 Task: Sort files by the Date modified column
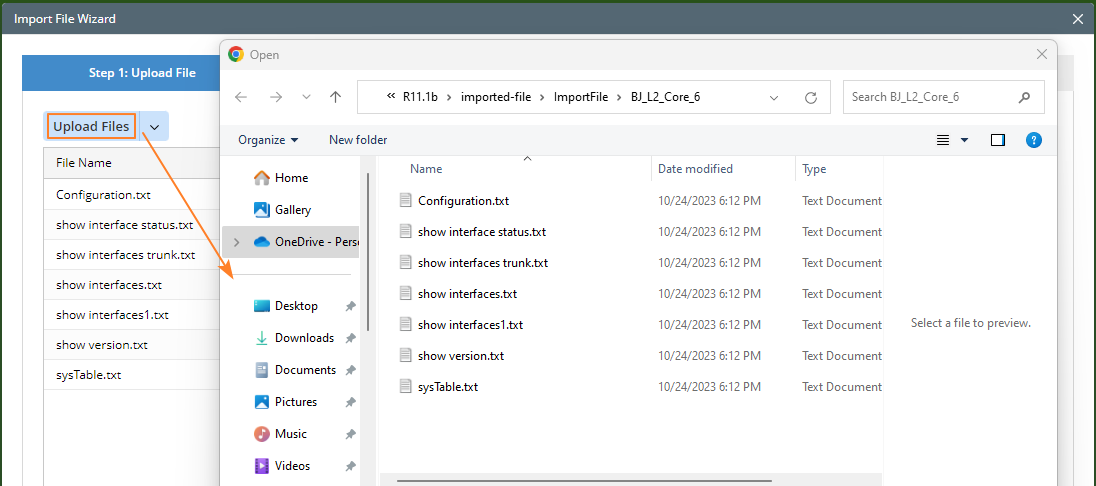(x=696, y=169)
